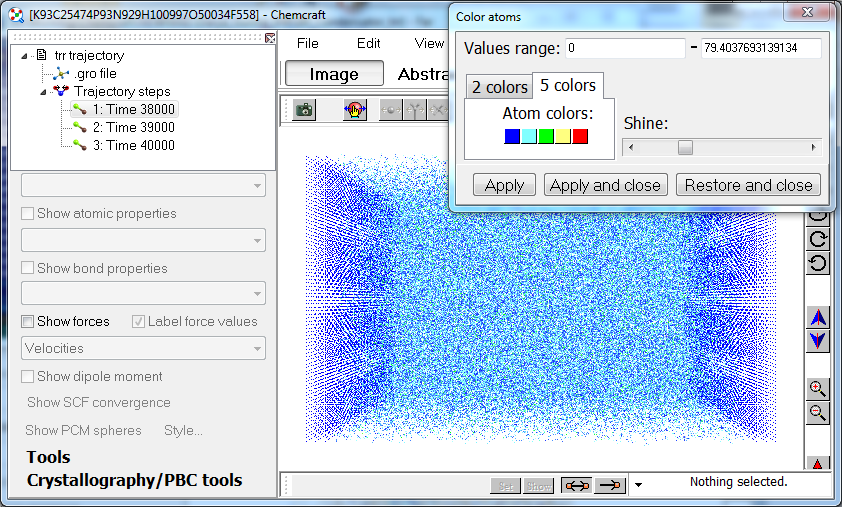Image resolution: width=842 pixels, height=507 pixels.
Task: Open the File menu
Action: pyautogui.click(x=307, y=43)
